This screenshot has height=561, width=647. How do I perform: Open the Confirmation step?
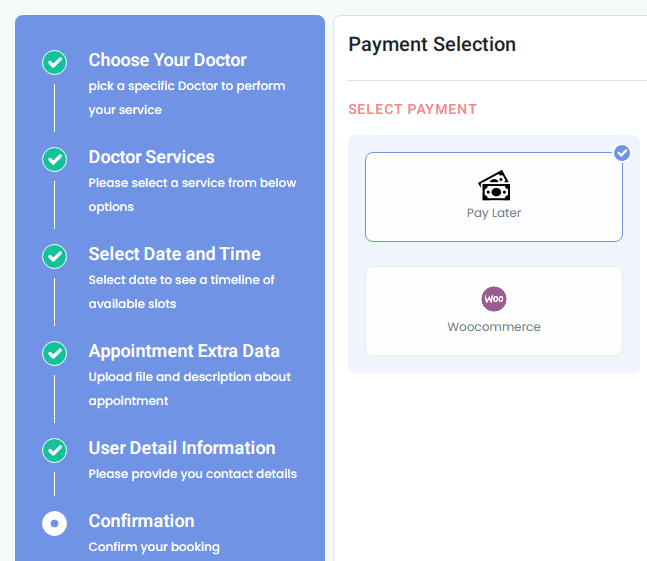tap(141, 521)
